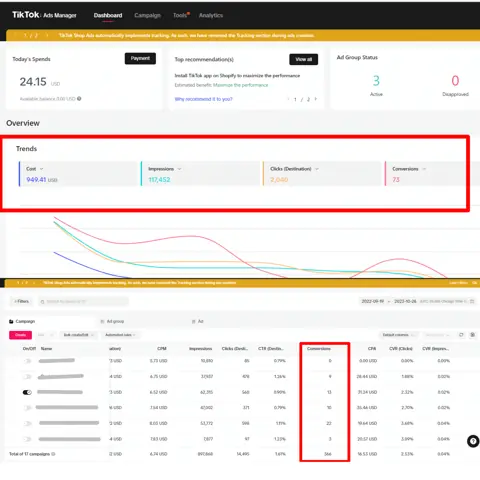
Task: Expand the Conversions metric dropdown
Action: pos(424,169)
